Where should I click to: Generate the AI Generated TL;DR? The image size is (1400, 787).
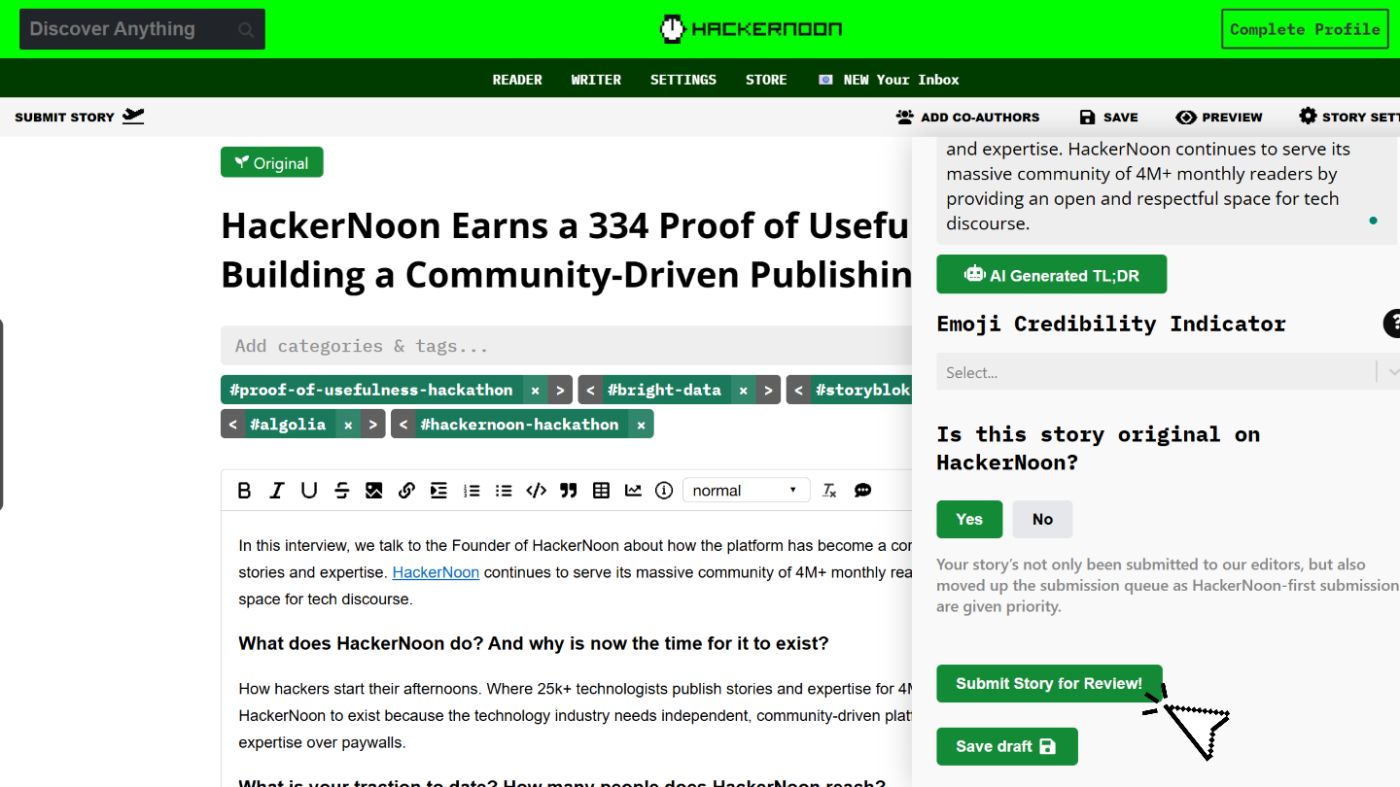(1051, 275)
